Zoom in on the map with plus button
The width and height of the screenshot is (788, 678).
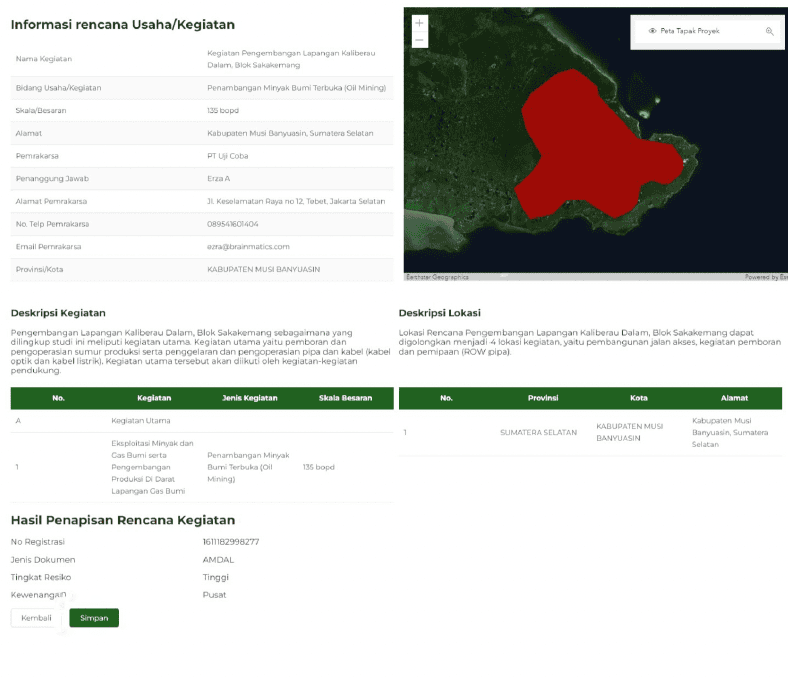click(419, 23)
